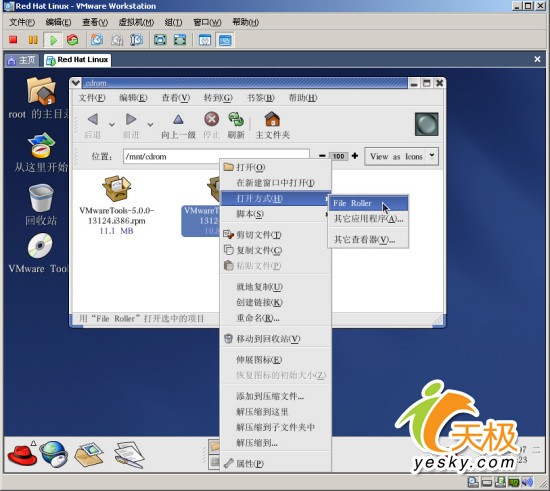Click the green network adapter icon in VMware status bar
Viewport: 550px width, 491px height.
click(514, 482)
